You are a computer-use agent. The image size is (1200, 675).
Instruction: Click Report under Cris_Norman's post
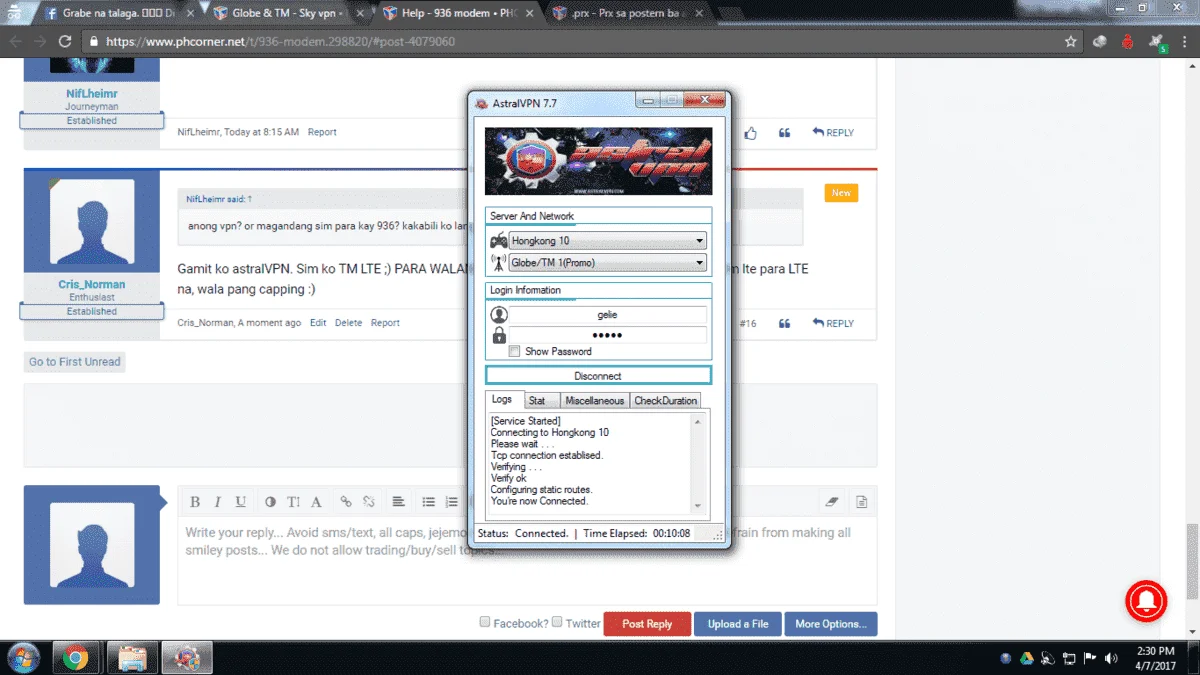tap(385, 323)
